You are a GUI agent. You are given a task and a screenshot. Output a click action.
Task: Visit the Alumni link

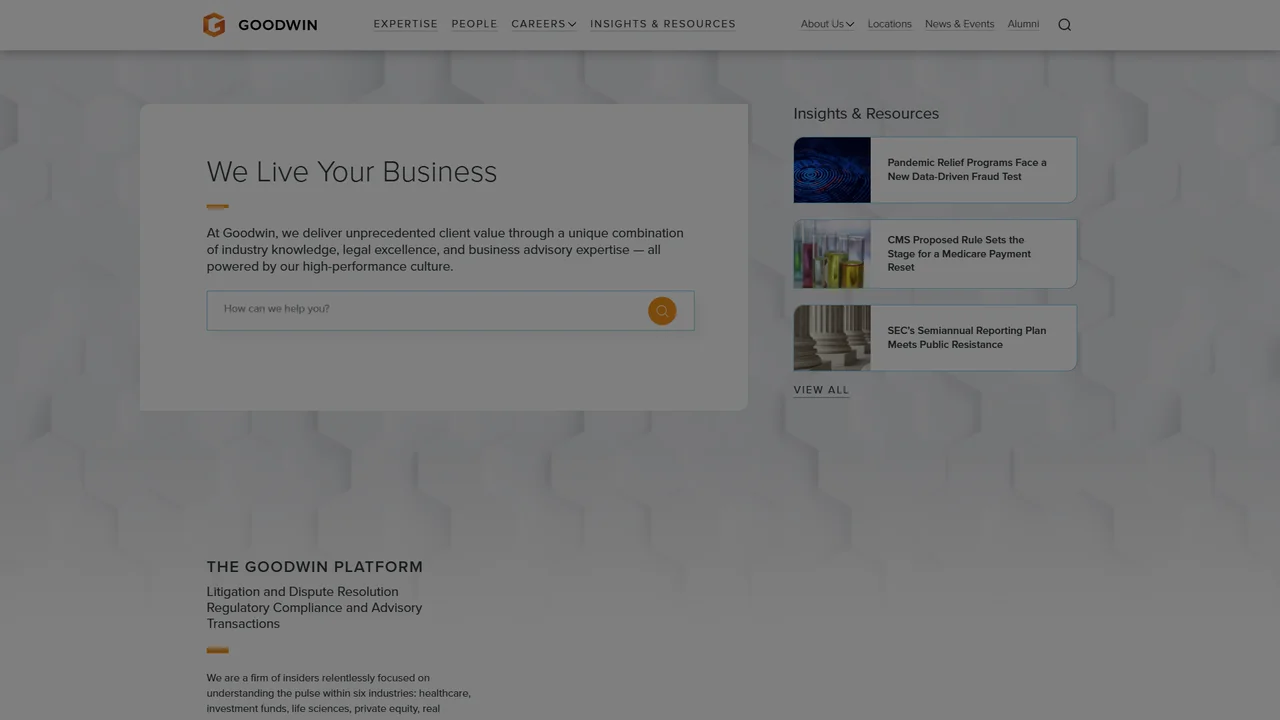click(1023, 24)
